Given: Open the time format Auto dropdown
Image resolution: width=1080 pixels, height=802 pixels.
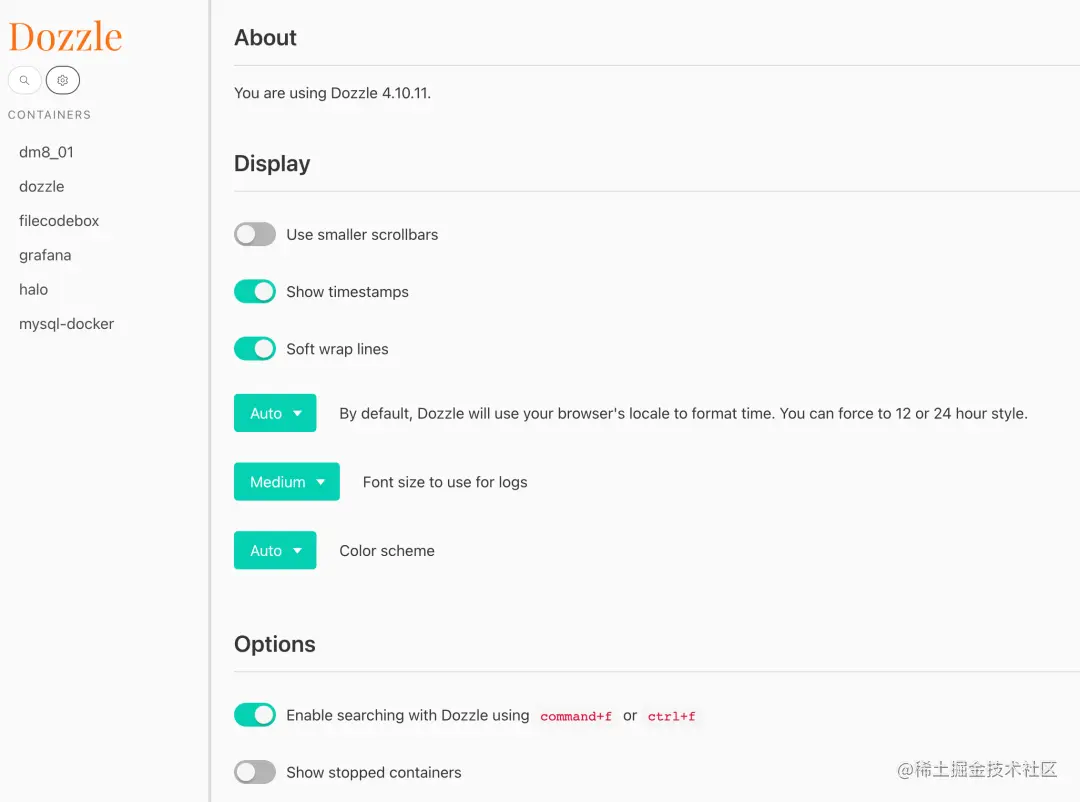Looking at the screenshot, I should click(x=275, y=413).
